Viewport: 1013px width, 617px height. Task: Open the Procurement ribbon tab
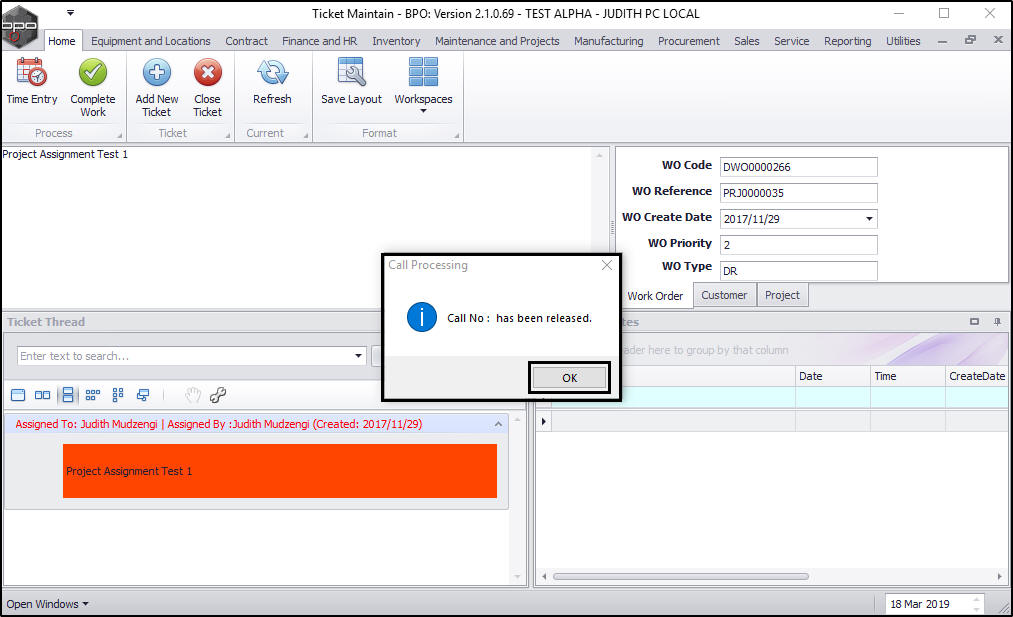[689, 41]
